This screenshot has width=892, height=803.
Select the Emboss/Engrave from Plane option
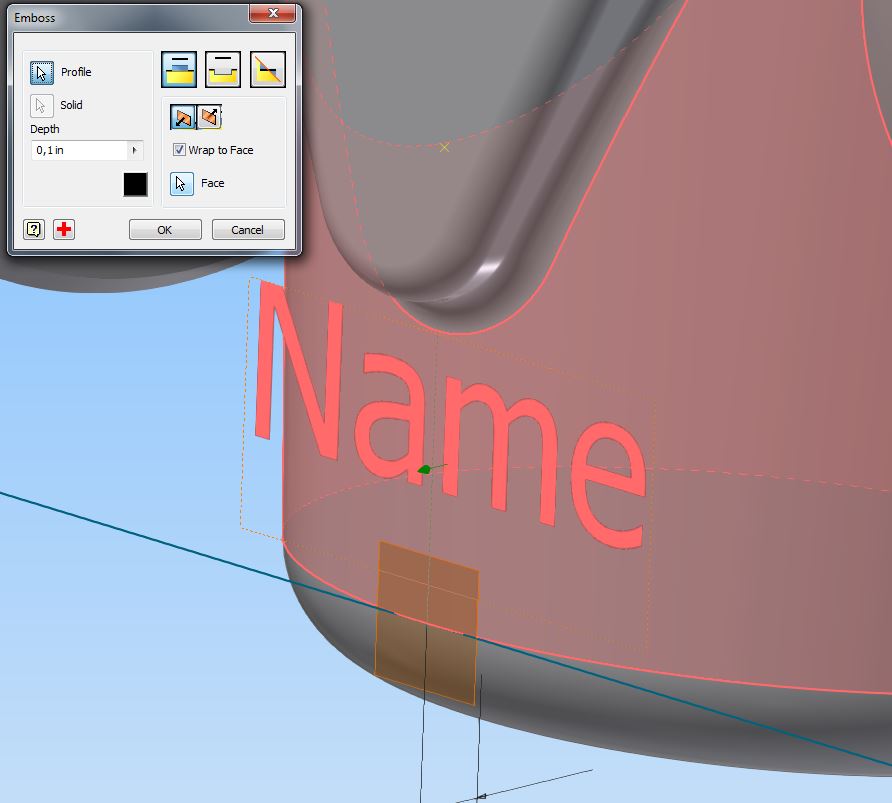tap(266, 68)
